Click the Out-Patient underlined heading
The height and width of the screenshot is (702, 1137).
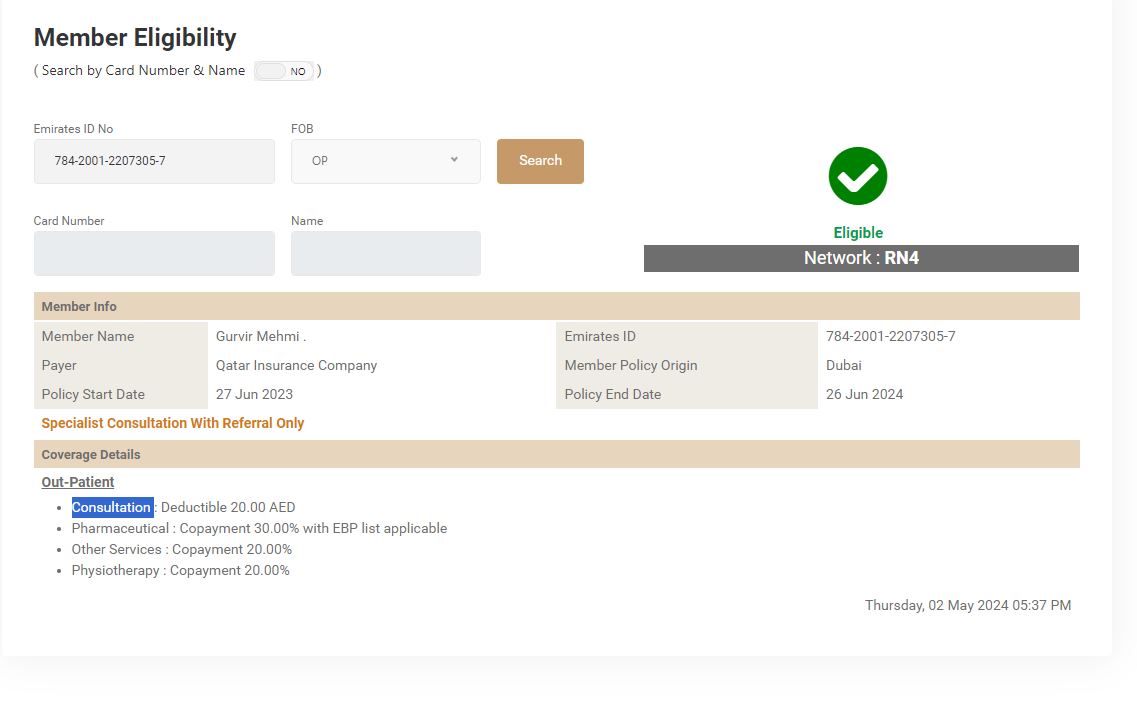click(78, 482)
